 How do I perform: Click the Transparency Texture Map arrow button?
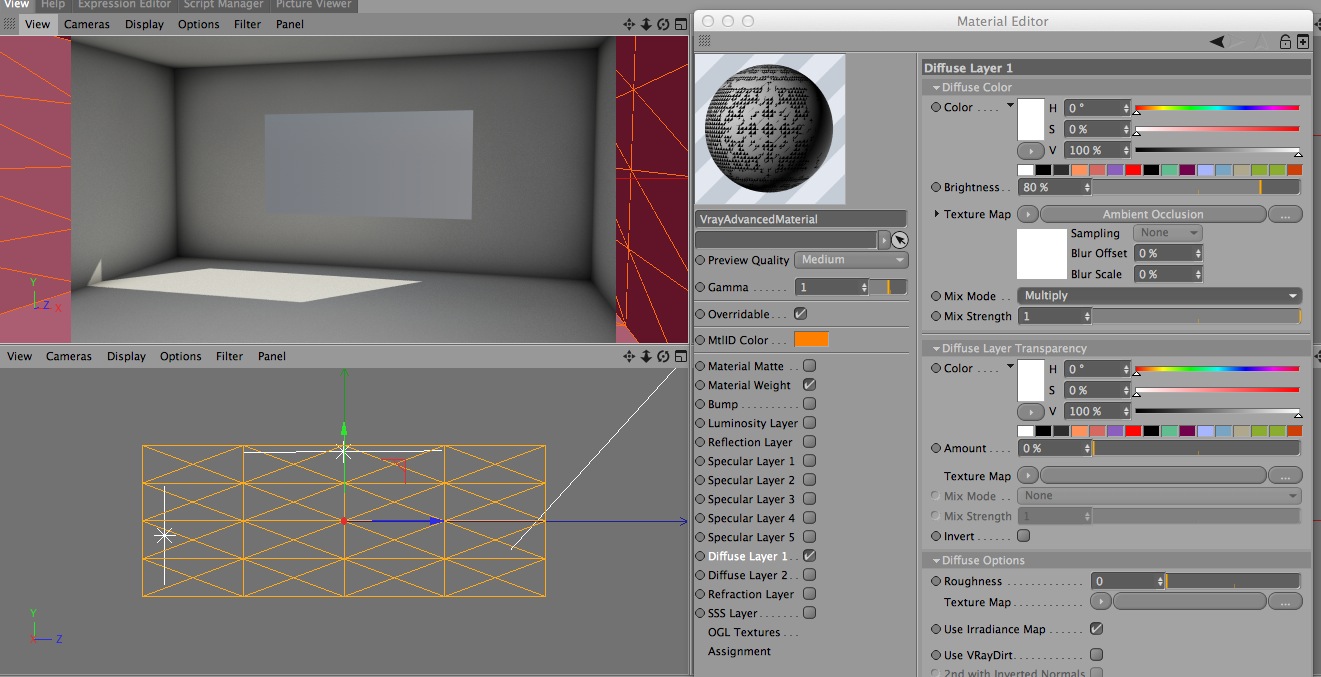(1028, 476)
